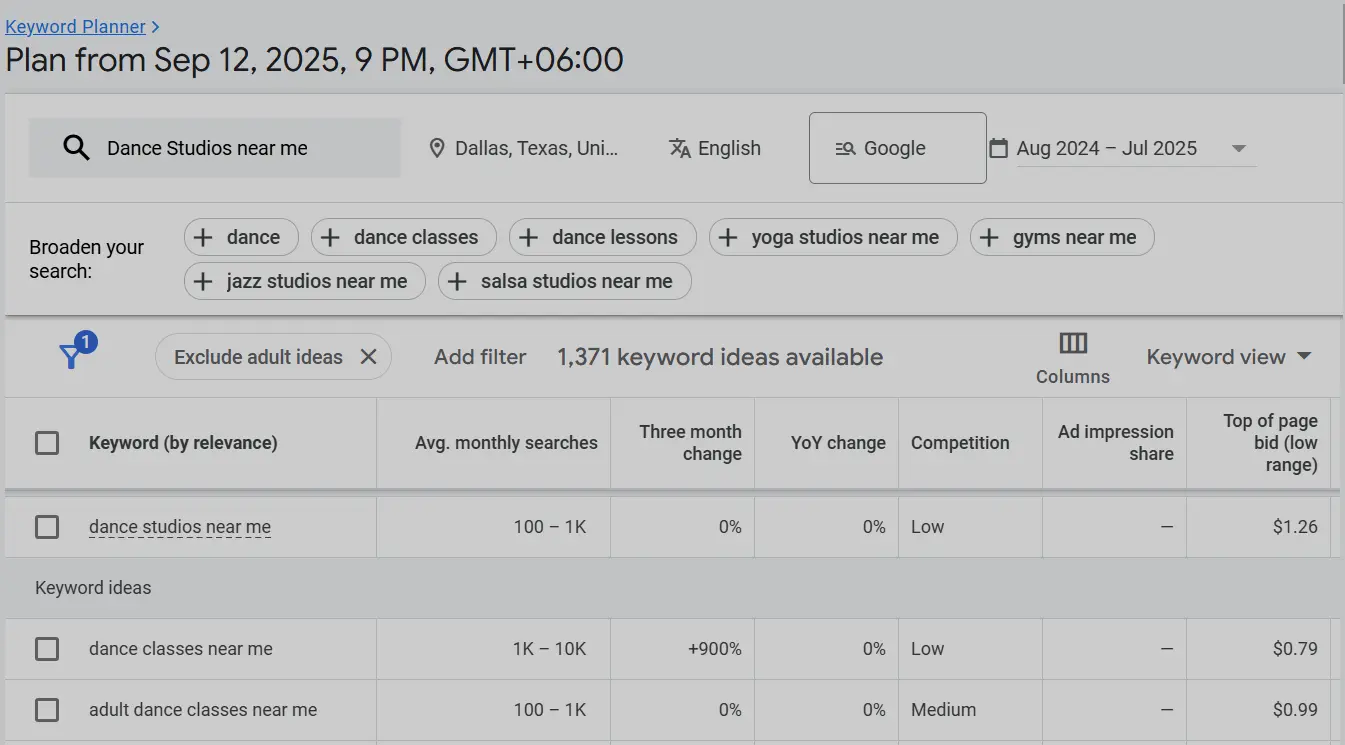Click the calendar icon for date range

[x=998, y=147]
